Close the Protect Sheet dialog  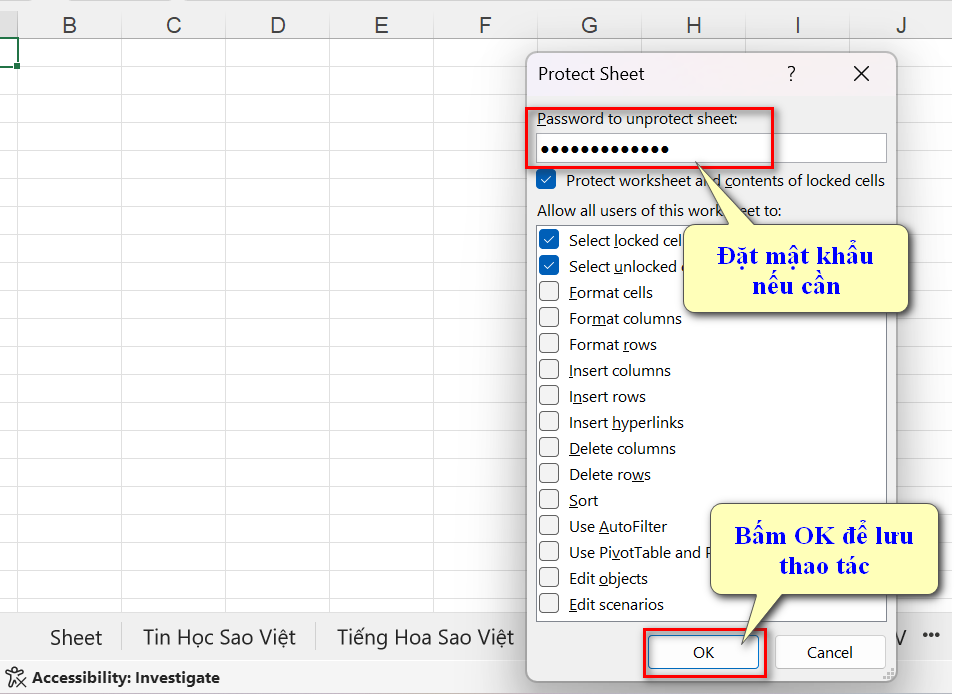tap(861, 74)
